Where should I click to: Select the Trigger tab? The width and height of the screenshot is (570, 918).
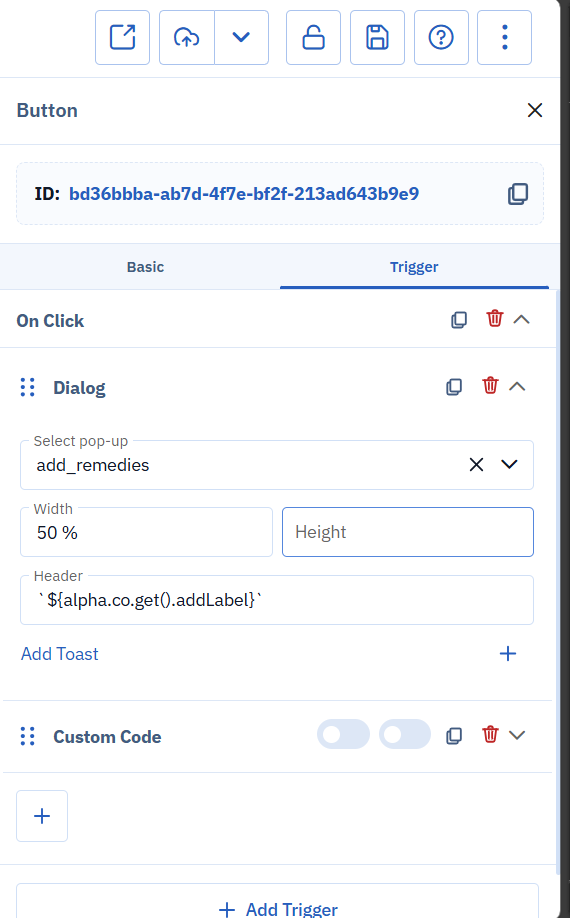tap(414, 267)
